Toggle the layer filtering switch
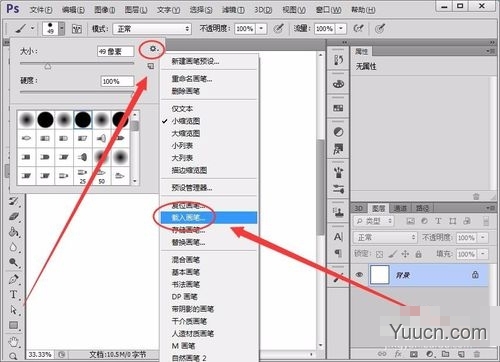The height and width of the screenshot is (362, 500). click(x=486, y=221)
